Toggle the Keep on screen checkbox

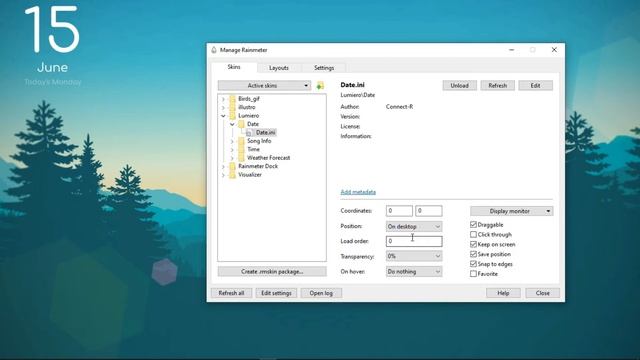(473, 244)
